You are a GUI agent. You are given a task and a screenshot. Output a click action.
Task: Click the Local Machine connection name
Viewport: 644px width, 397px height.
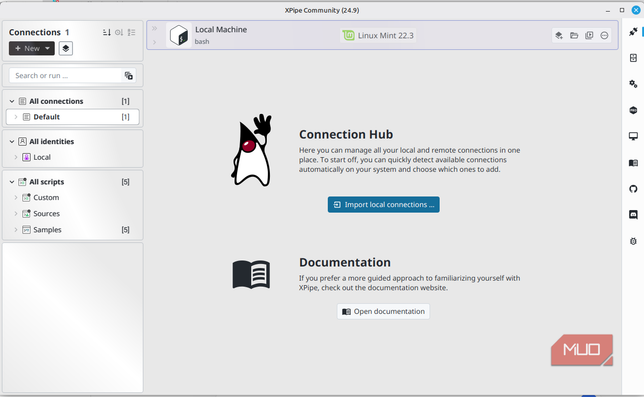coord(221,30)
